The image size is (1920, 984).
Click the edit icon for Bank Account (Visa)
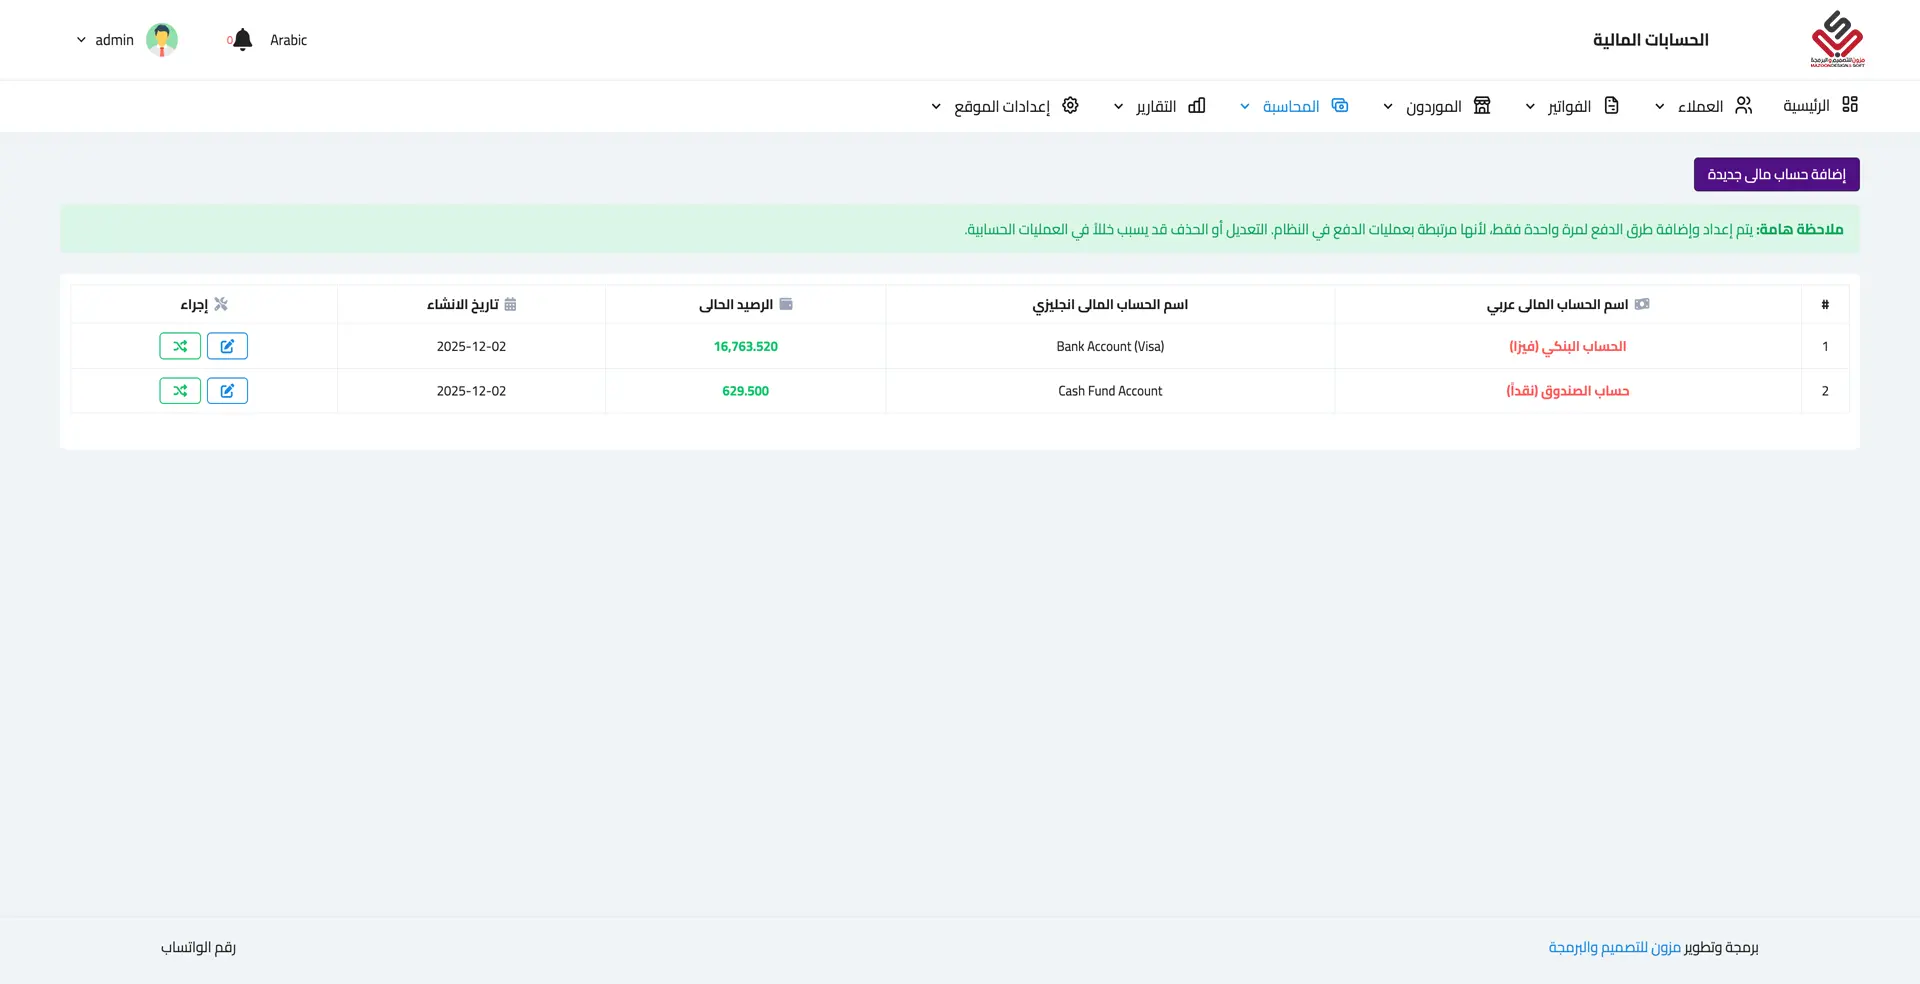(227, 346)
